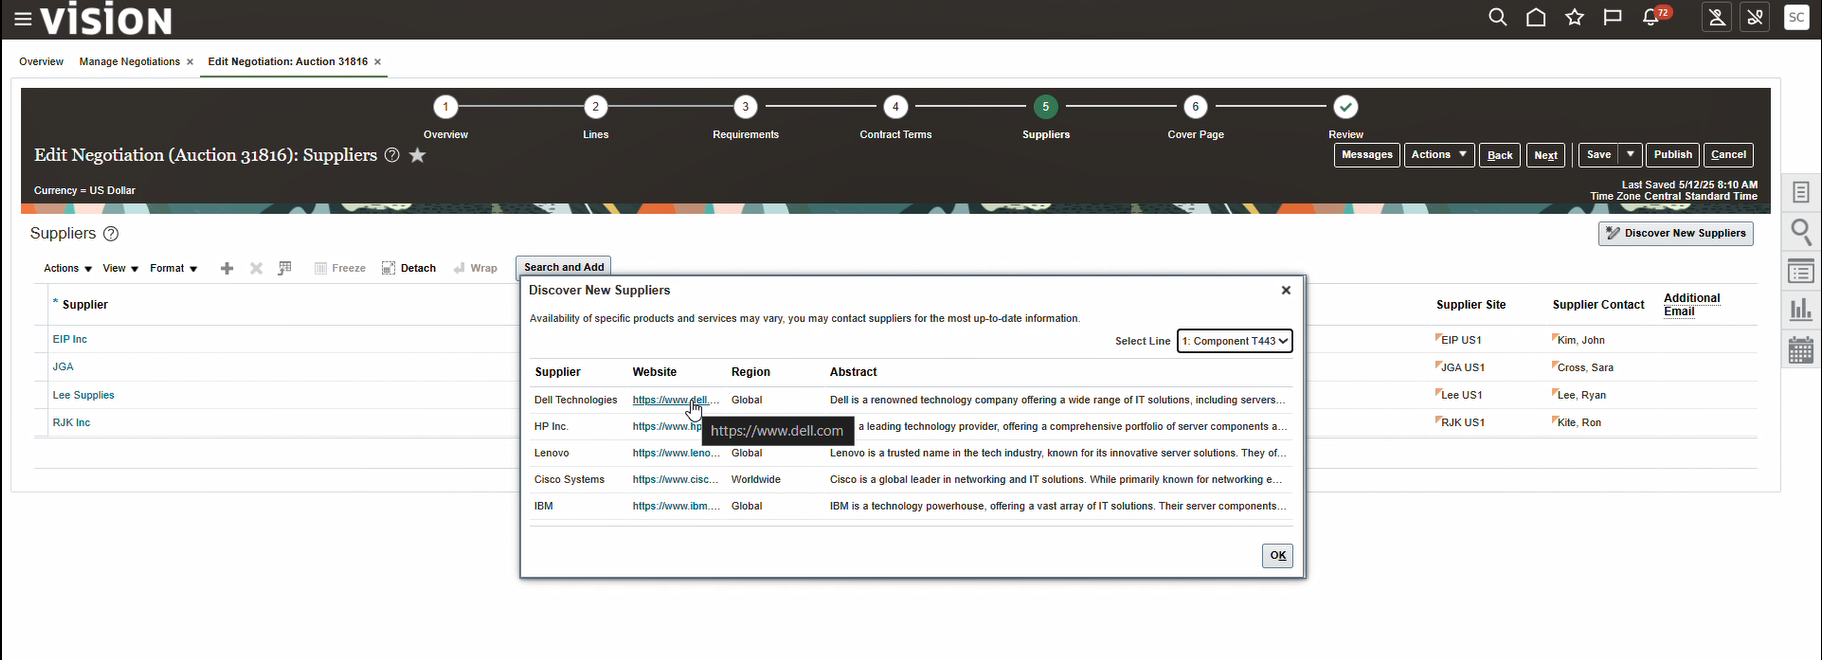The height and width of the screenshot is (660, 1822).
Task: Open notifications bell with 72 badge
Action: 1655,16
